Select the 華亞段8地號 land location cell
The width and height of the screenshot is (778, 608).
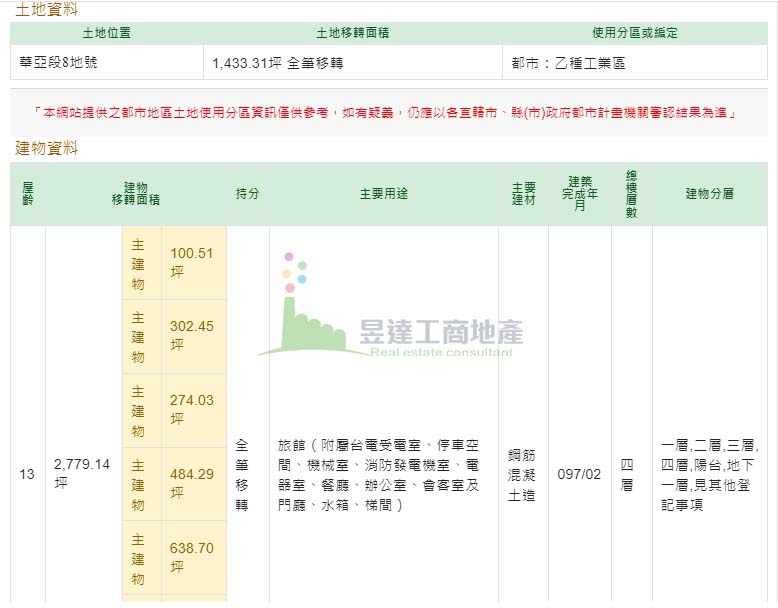pyautogui.click(x=59, y=62)
